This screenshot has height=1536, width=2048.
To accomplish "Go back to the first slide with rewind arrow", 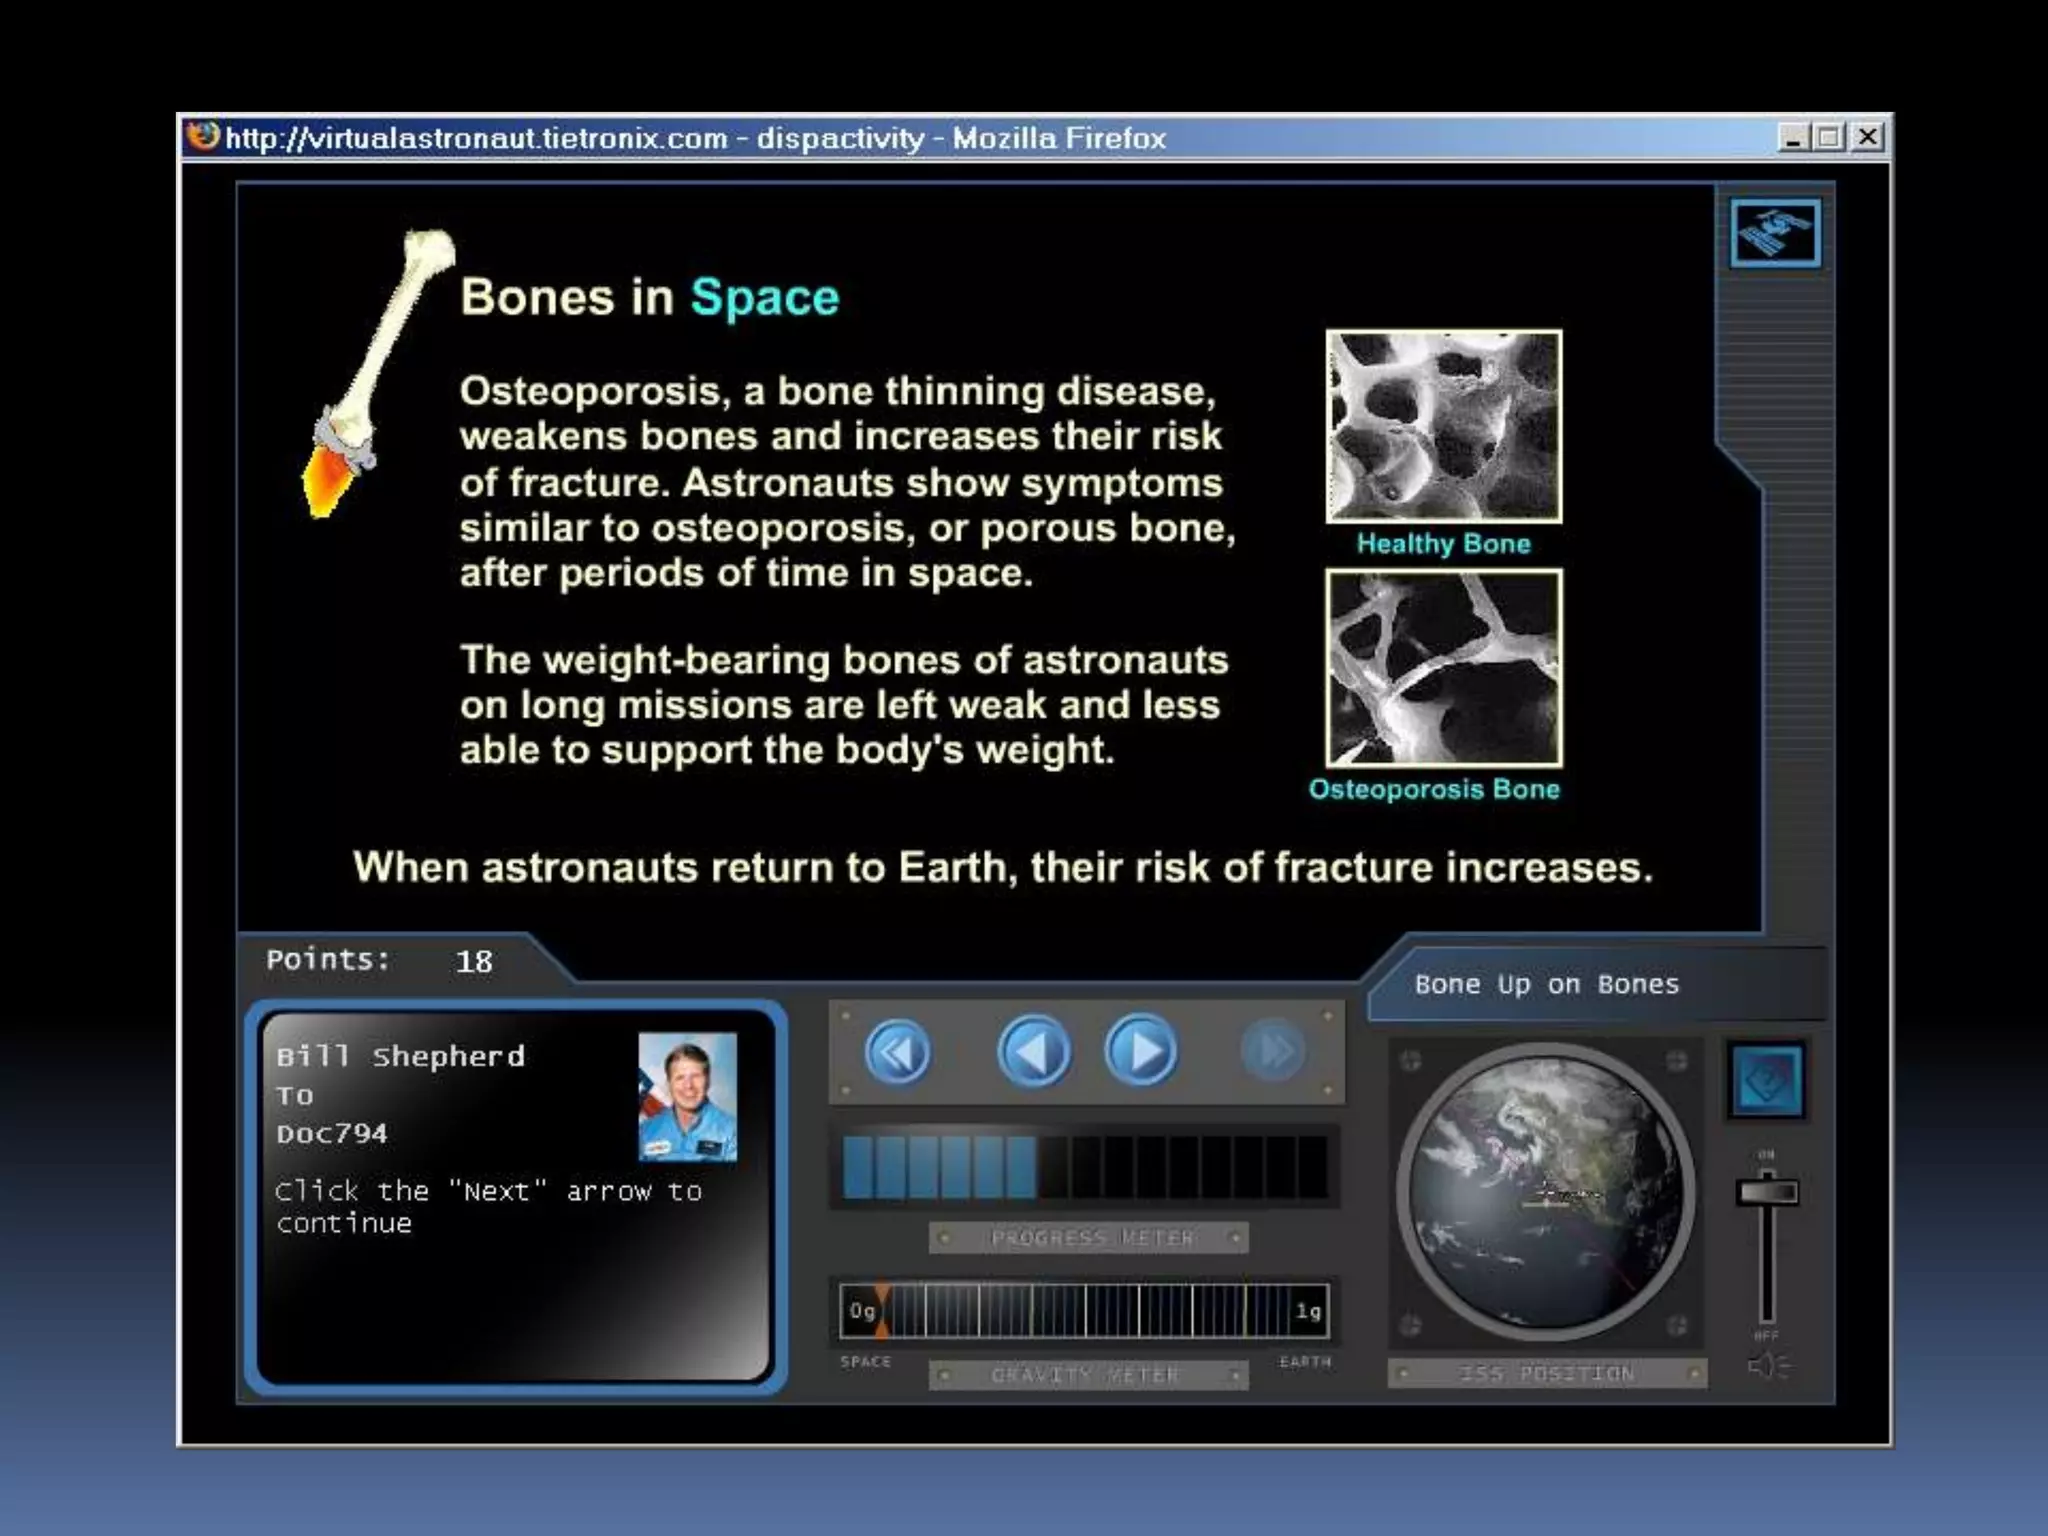I will click(897, 1052).
